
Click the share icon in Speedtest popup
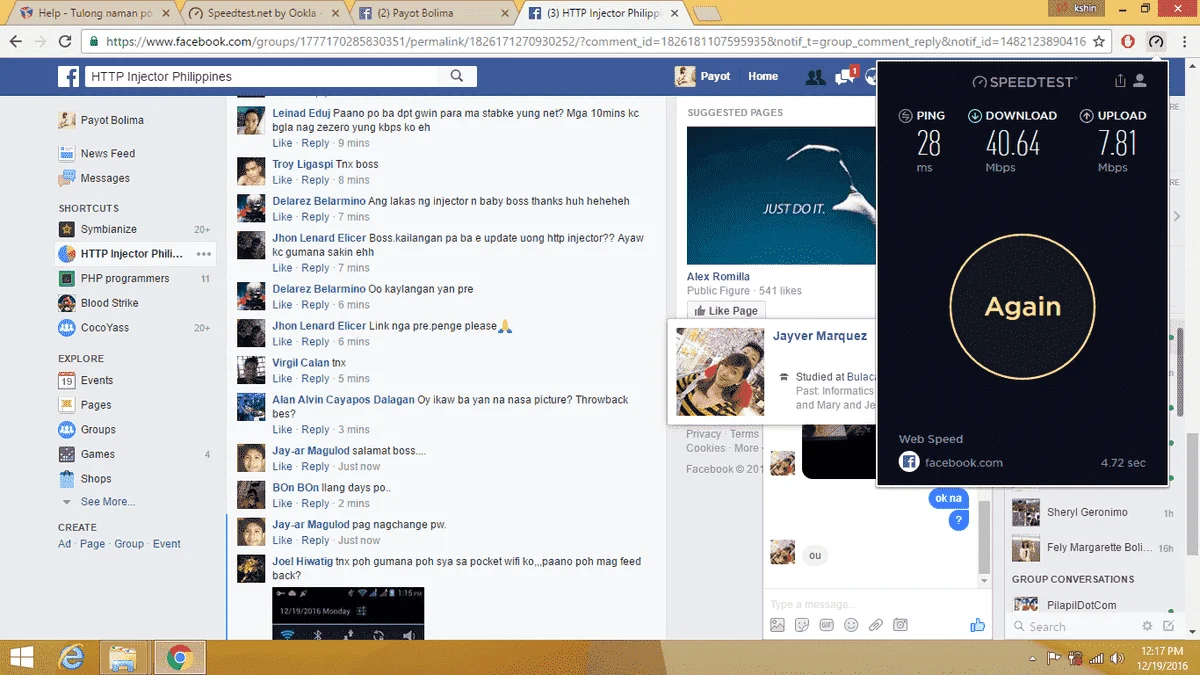coord(1120,81)
